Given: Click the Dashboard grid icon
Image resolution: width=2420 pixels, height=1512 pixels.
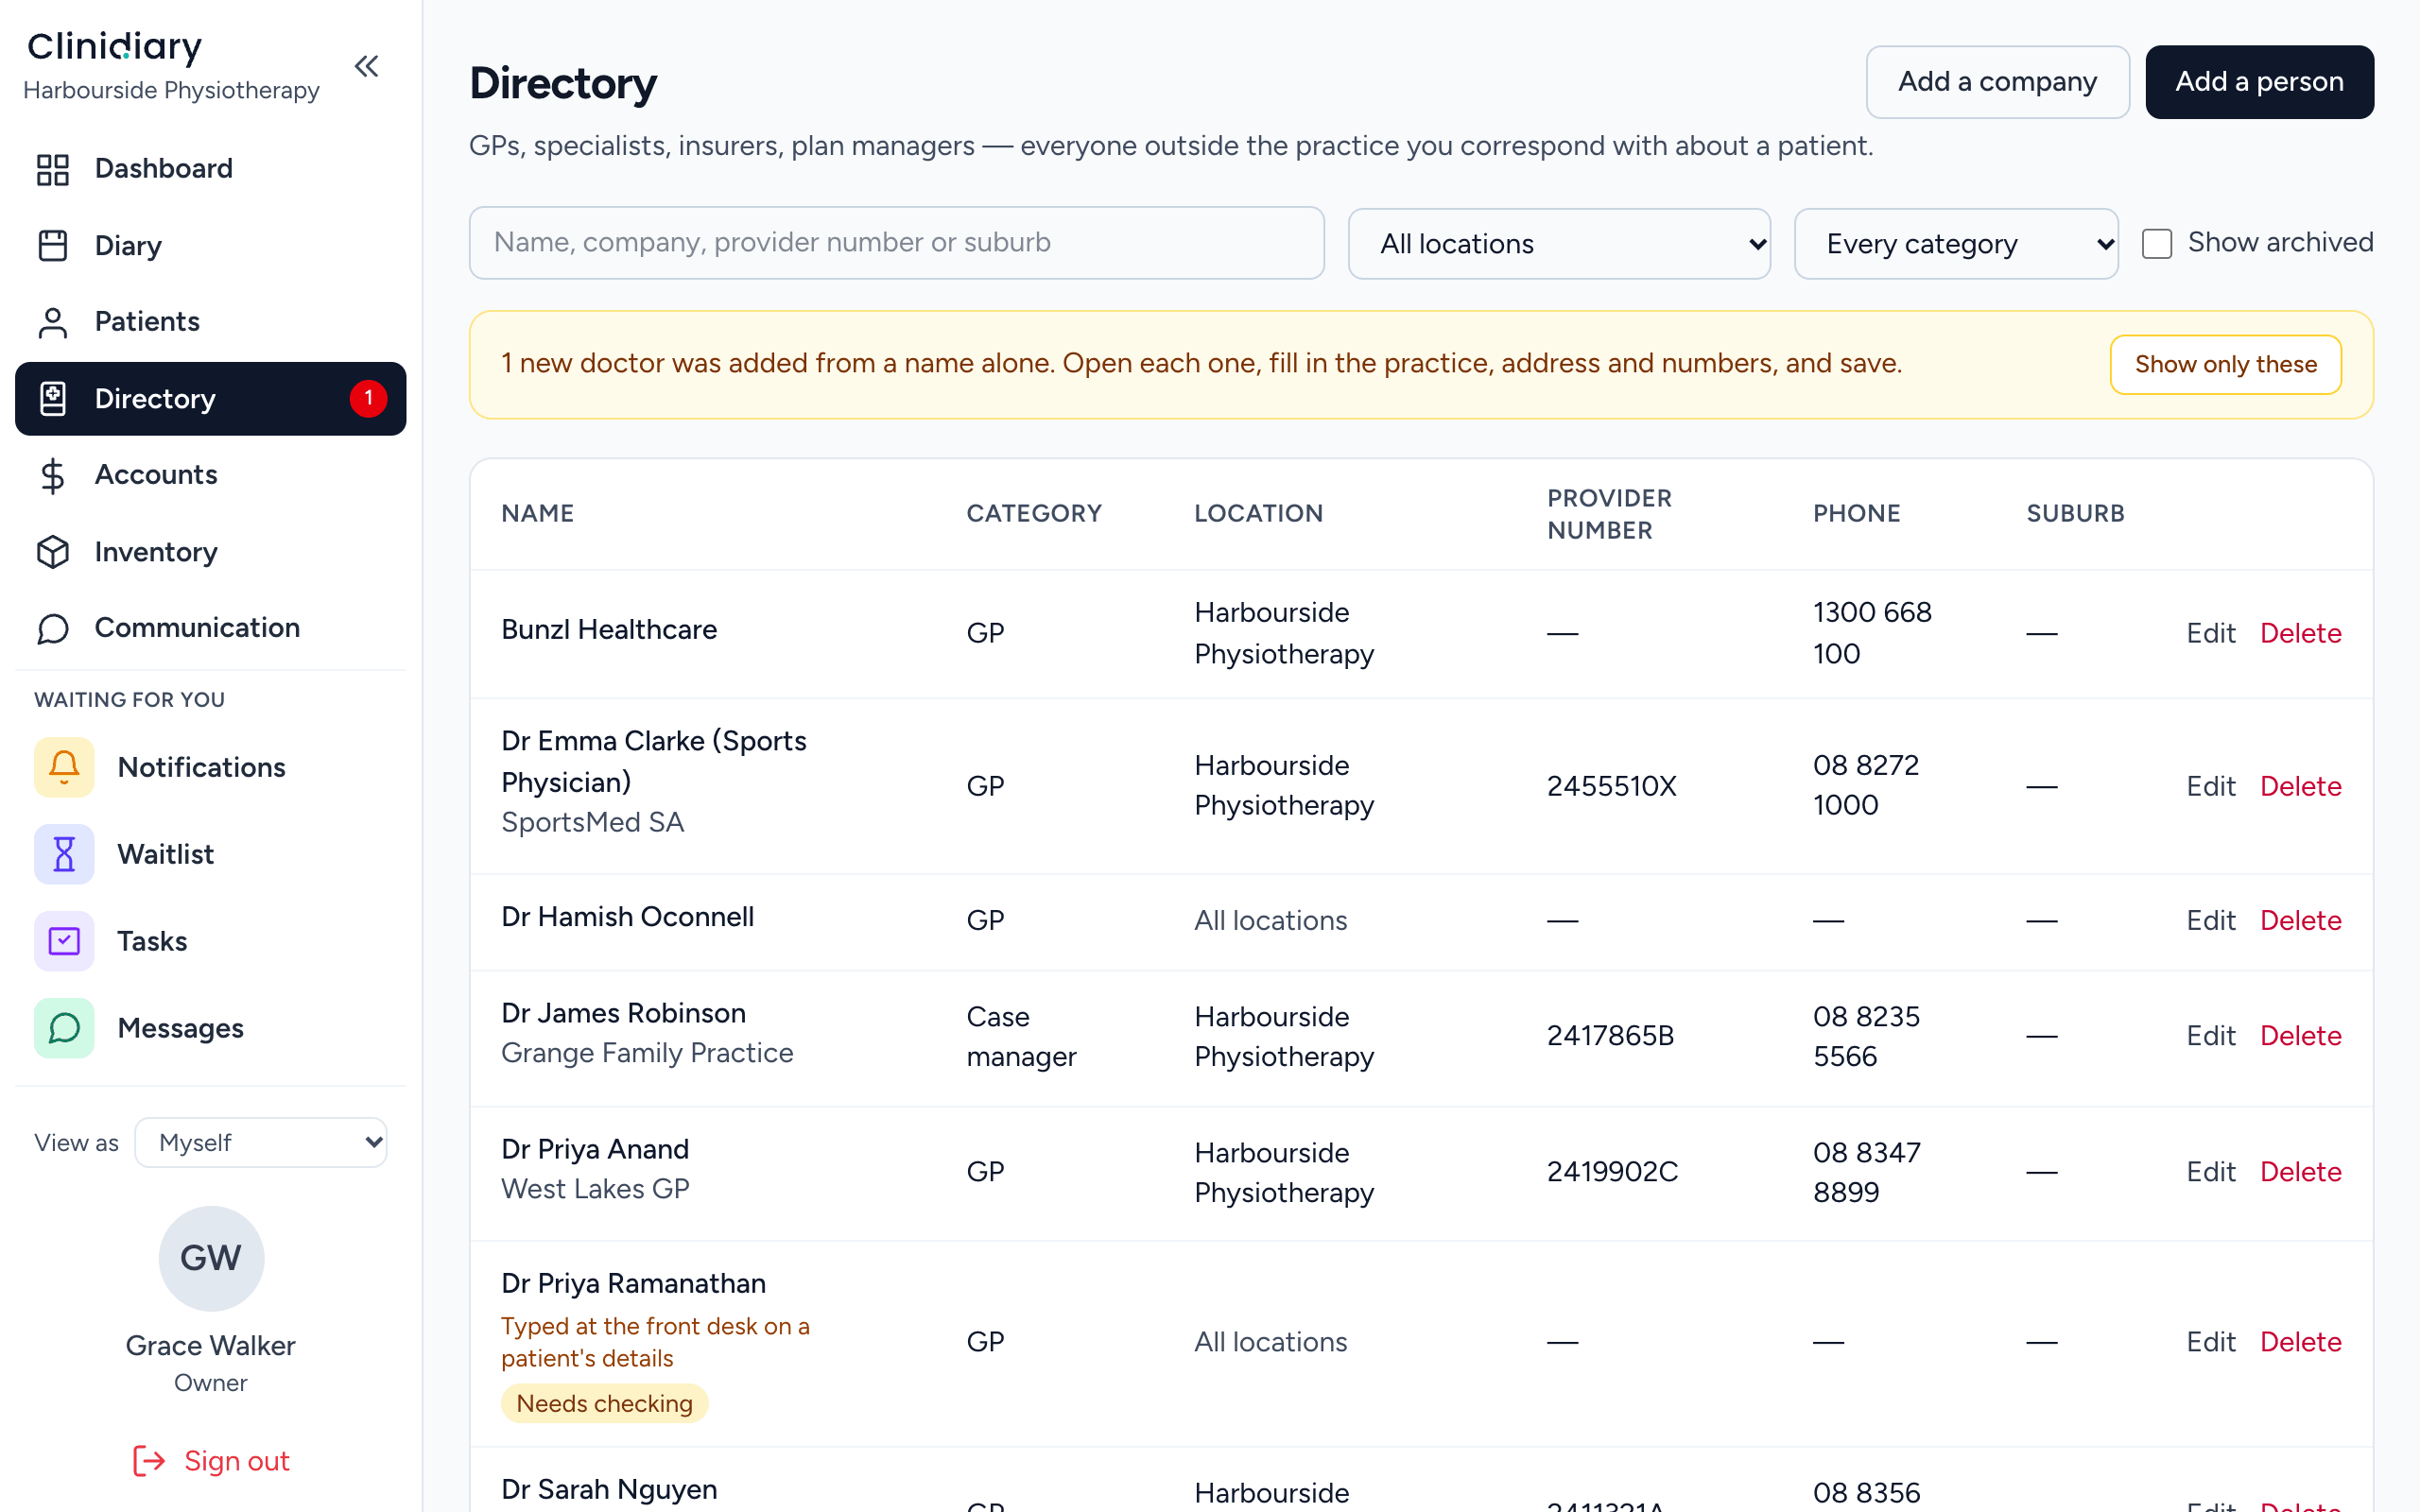Looking at the screenshot, I should coord(53,169).
